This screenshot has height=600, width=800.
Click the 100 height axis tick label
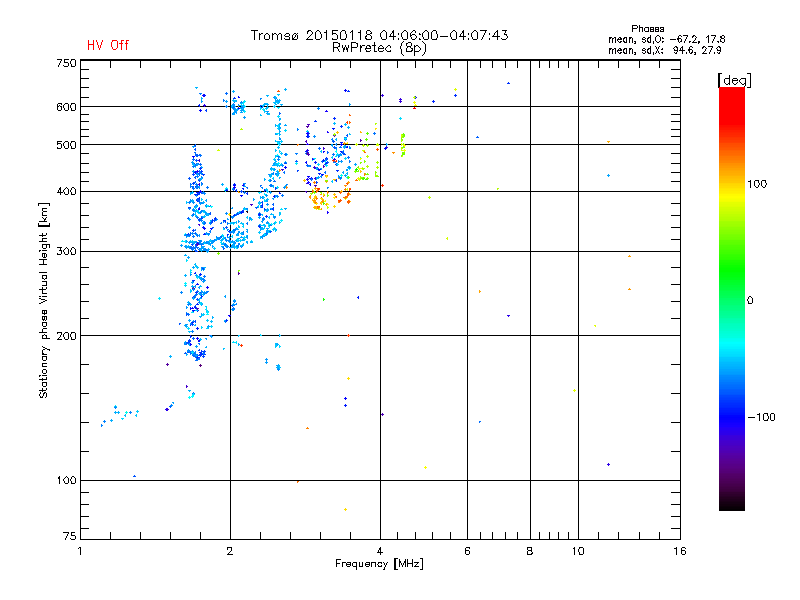pyautogui.click(x=66, y=480)
